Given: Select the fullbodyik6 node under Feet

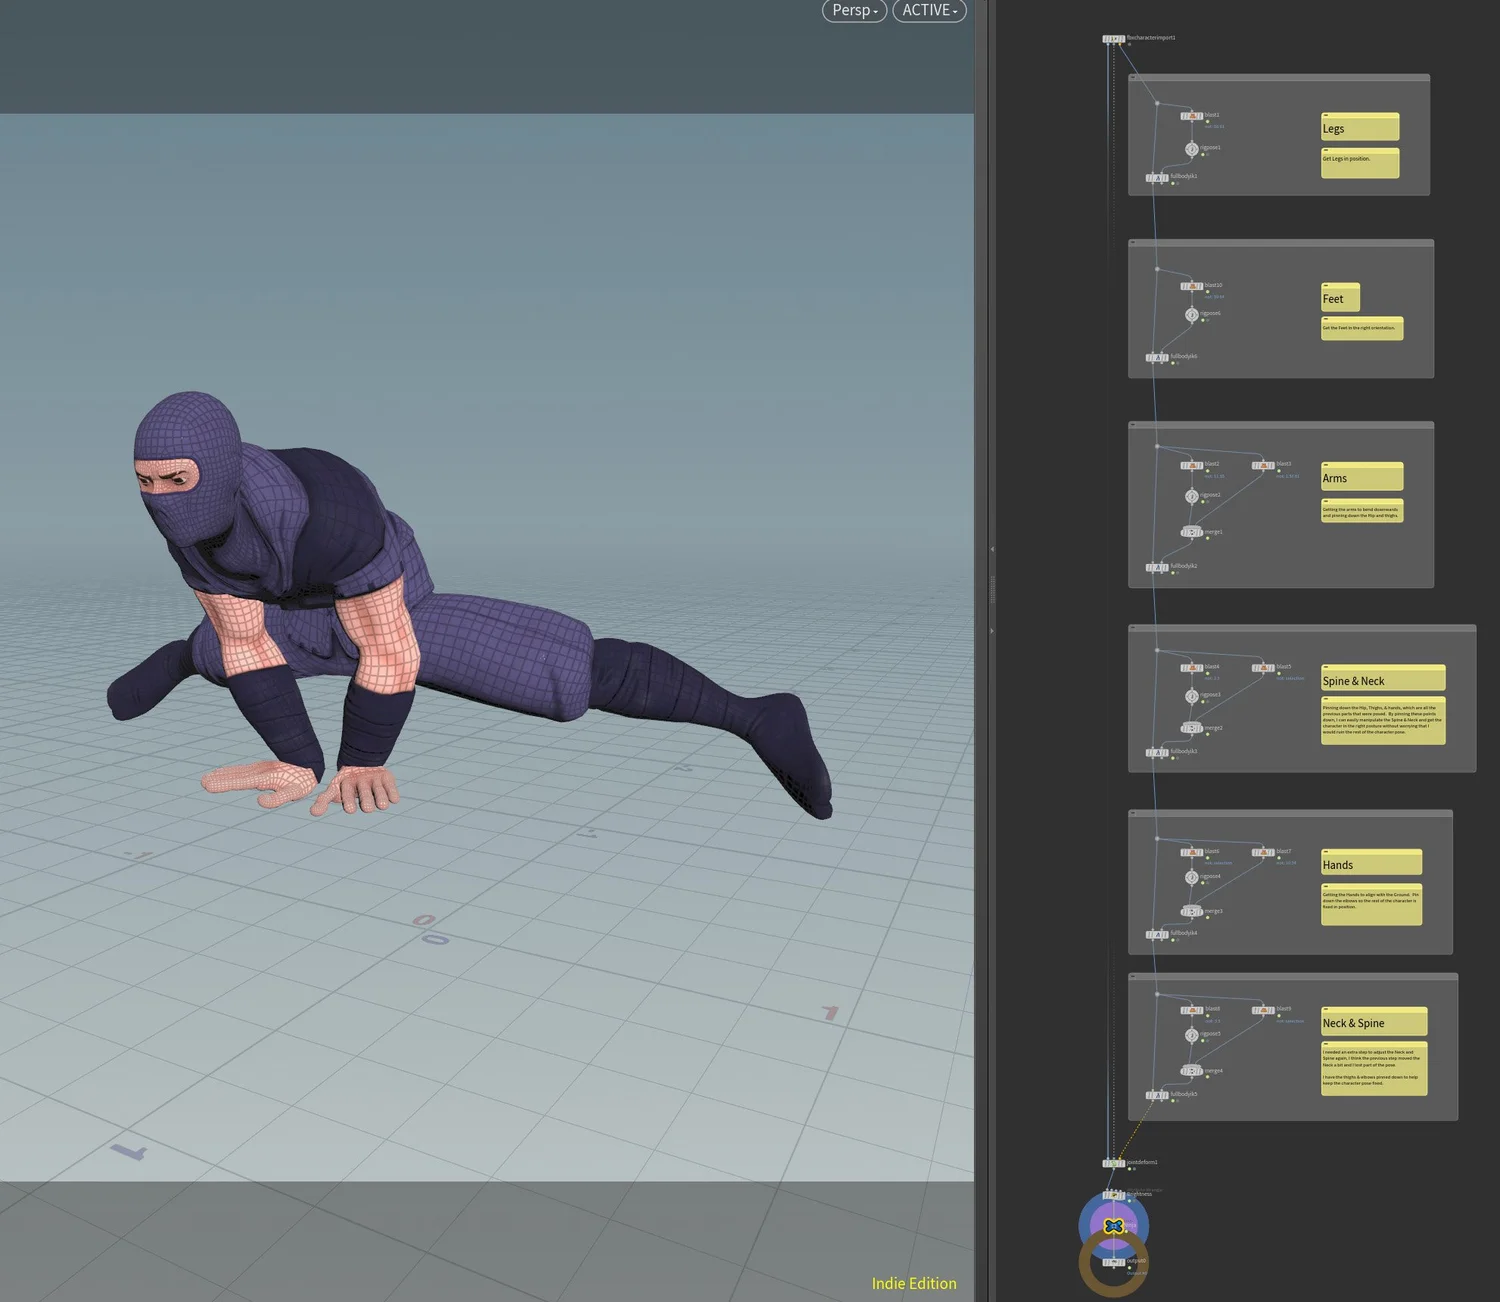Looking at the screenshot, I should tap(1157, 357).
